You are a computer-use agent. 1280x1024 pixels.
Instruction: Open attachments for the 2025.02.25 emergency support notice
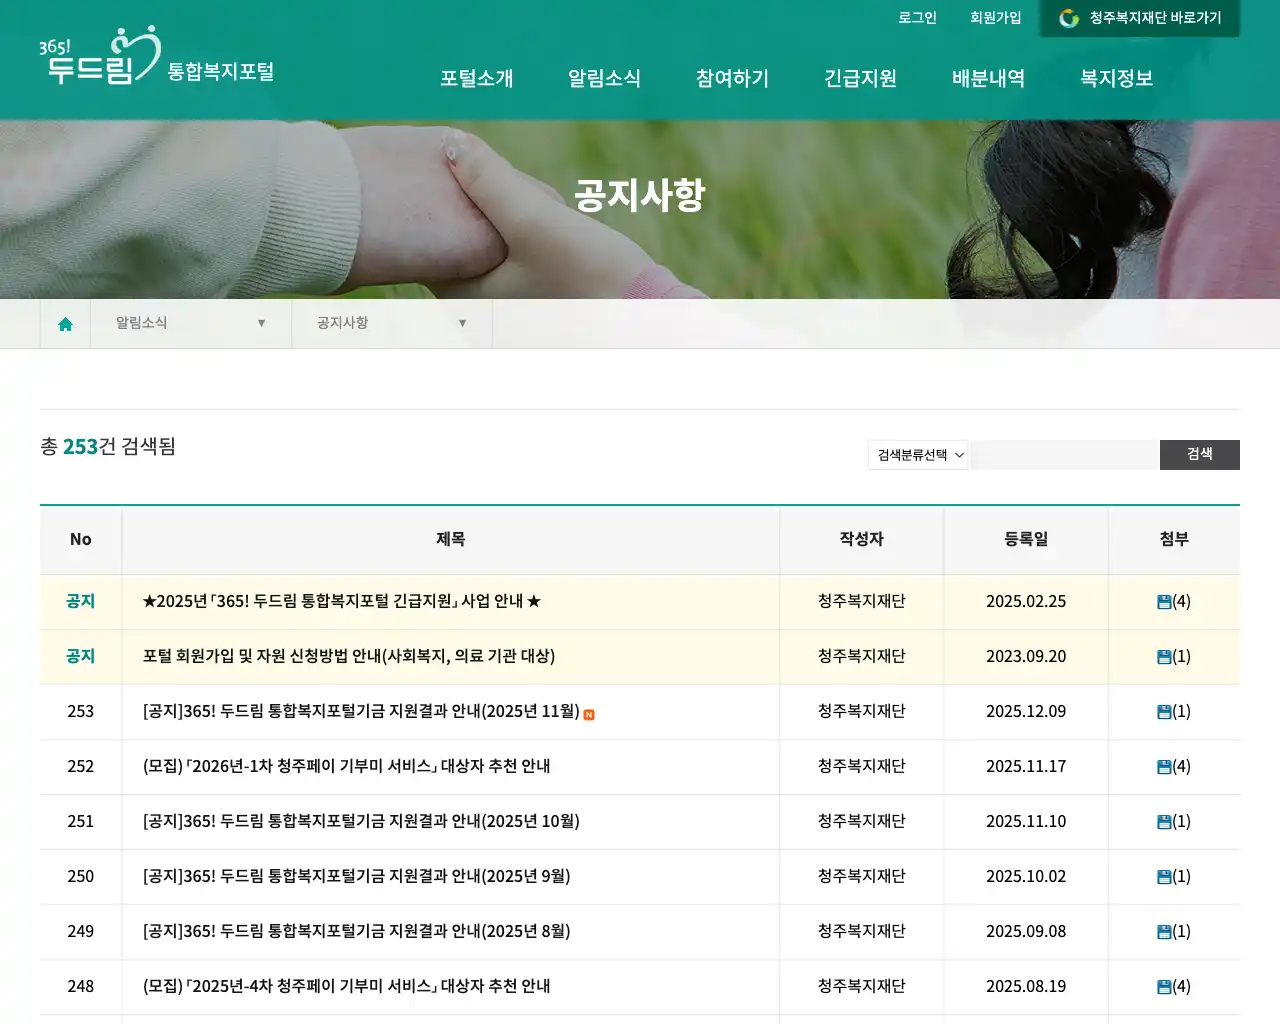coord(1162,602)
